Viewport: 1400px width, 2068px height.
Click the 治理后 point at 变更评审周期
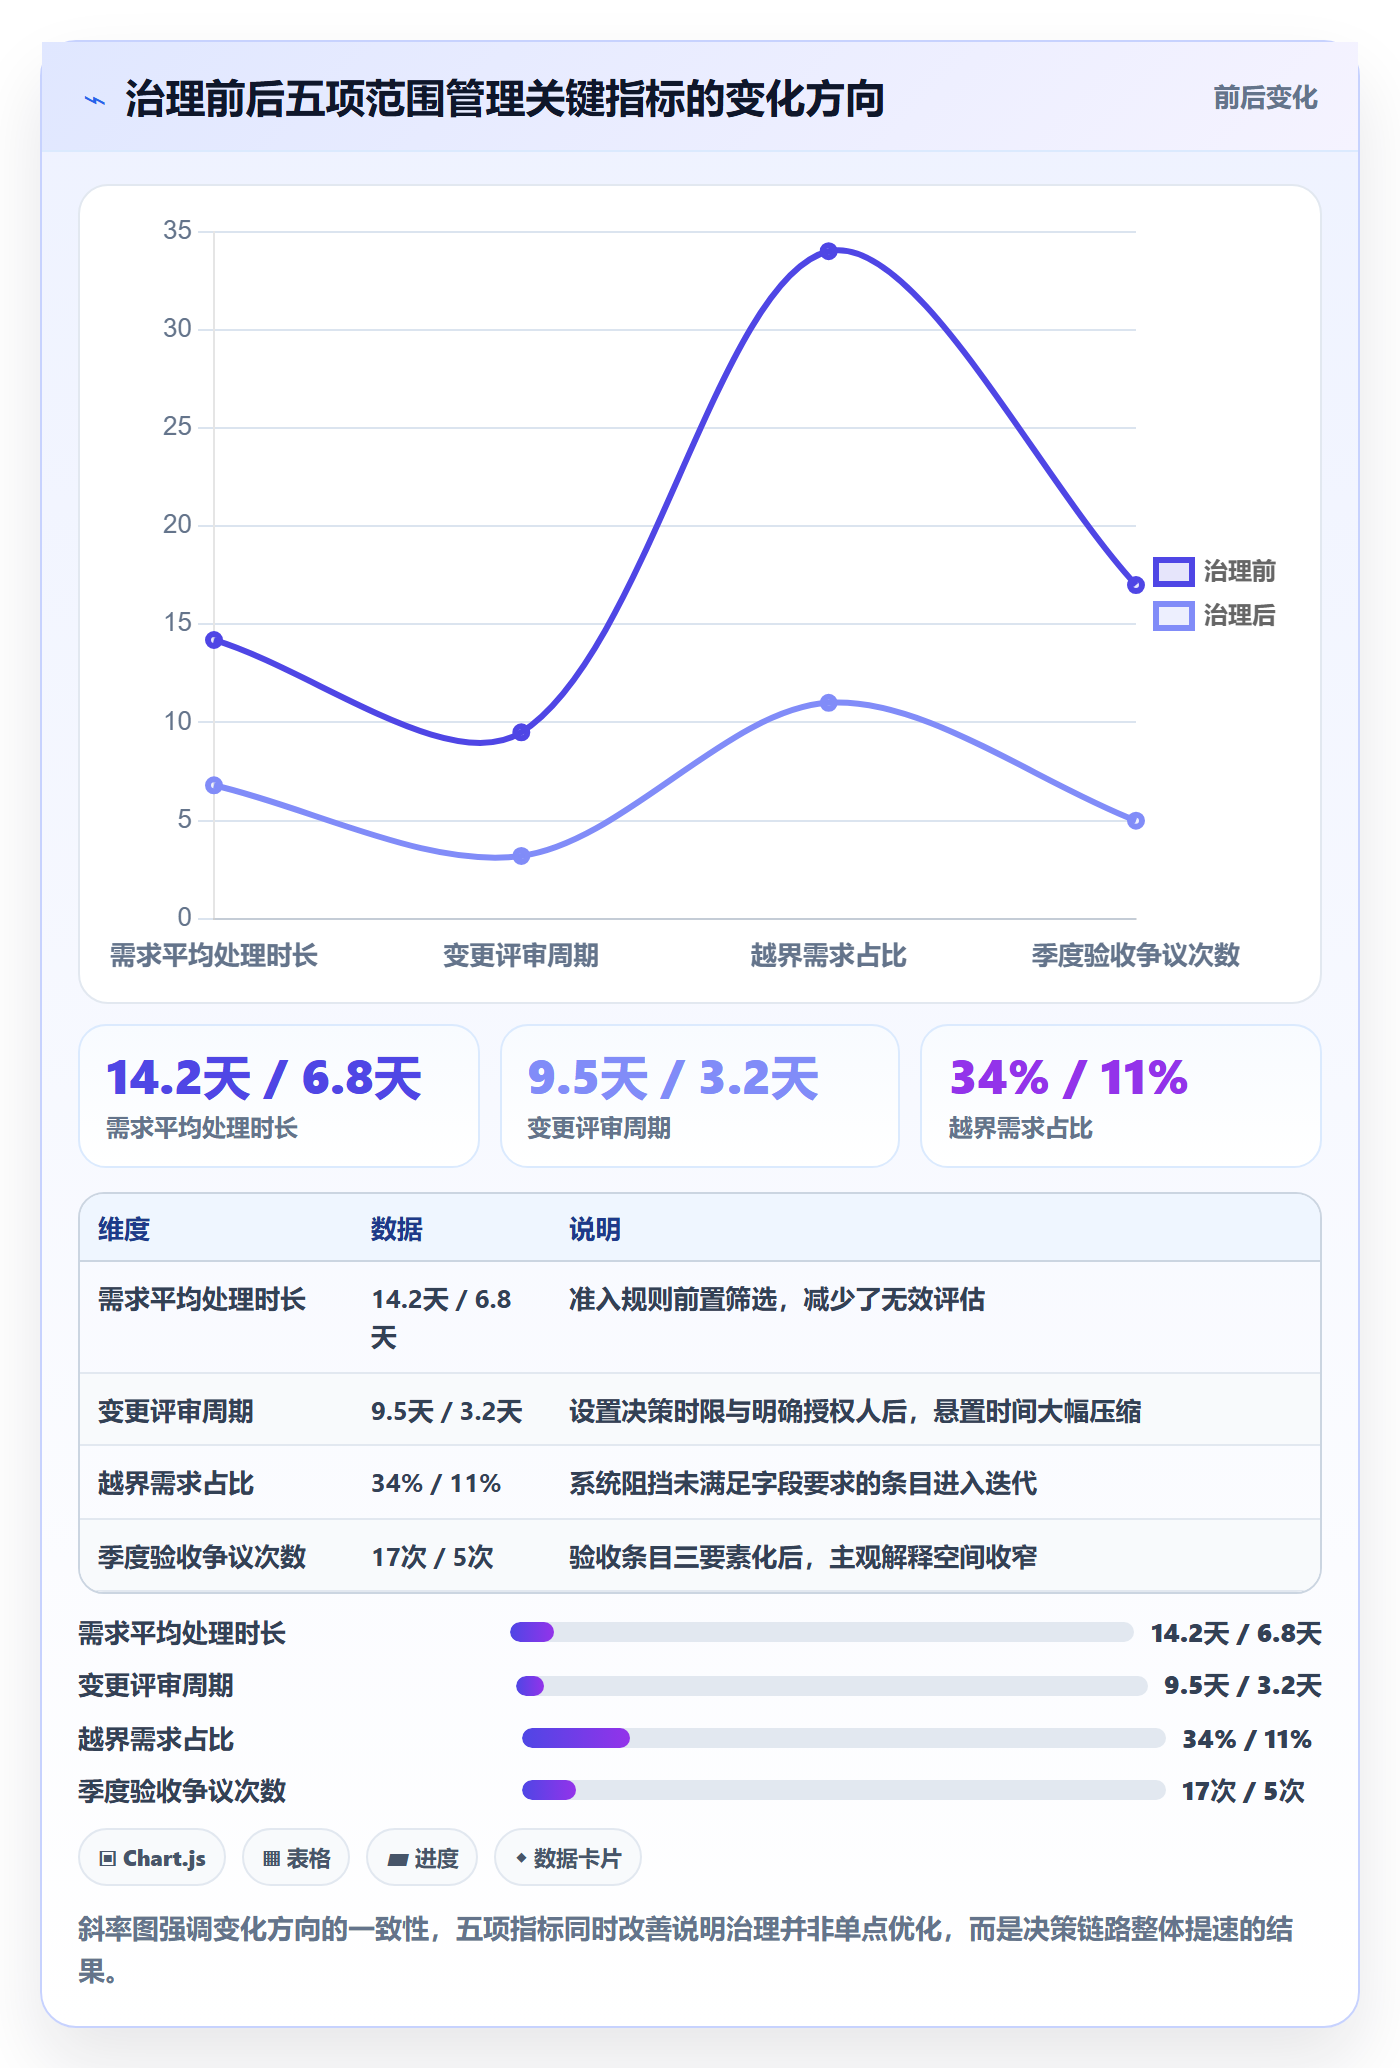[x=521, y=856]
